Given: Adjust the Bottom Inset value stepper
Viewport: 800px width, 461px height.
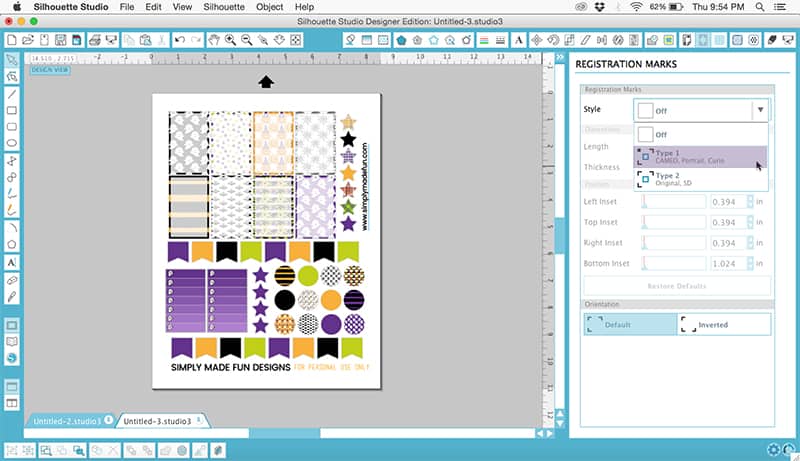Looking at the screenshot, I should pos(750,263).
